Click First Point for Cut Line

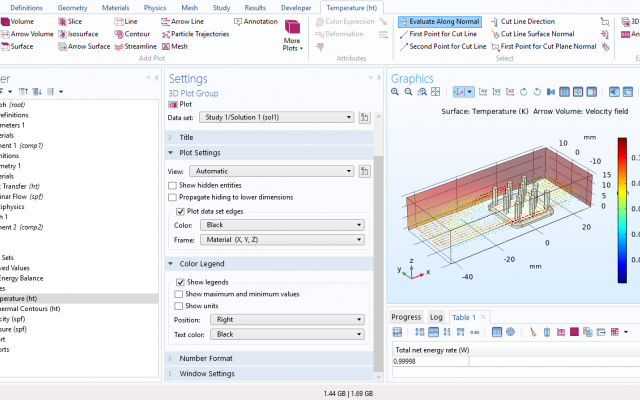pos(438,34)
